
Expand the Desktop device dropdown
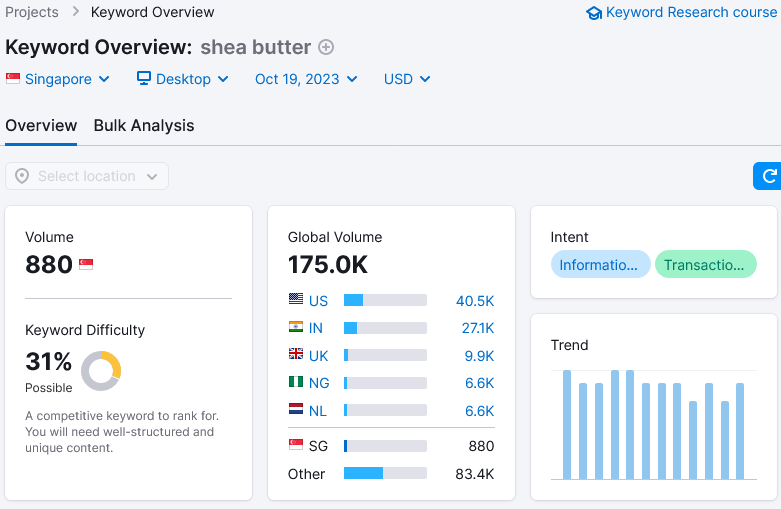(x=183, y=79)
